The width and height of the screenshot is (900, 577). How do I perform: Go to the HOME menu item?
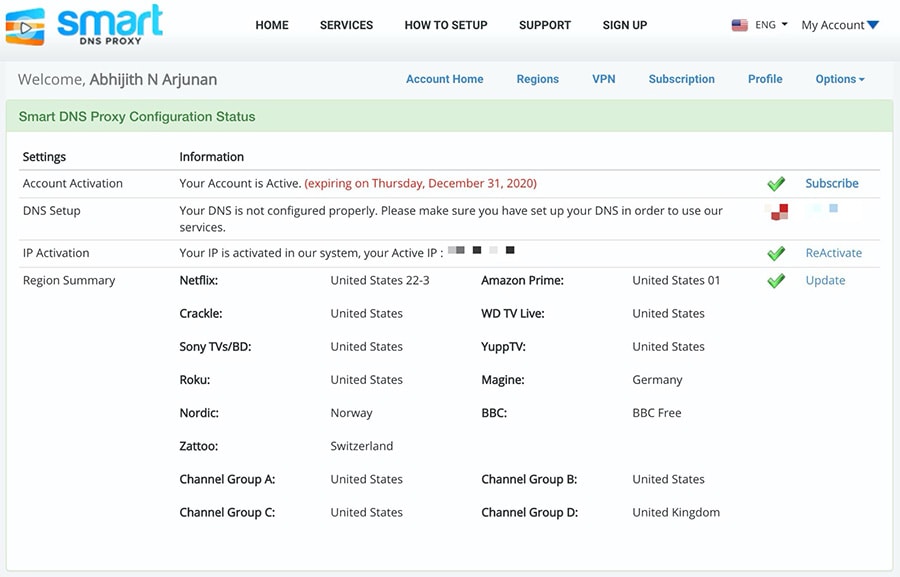tap(272, 25)
